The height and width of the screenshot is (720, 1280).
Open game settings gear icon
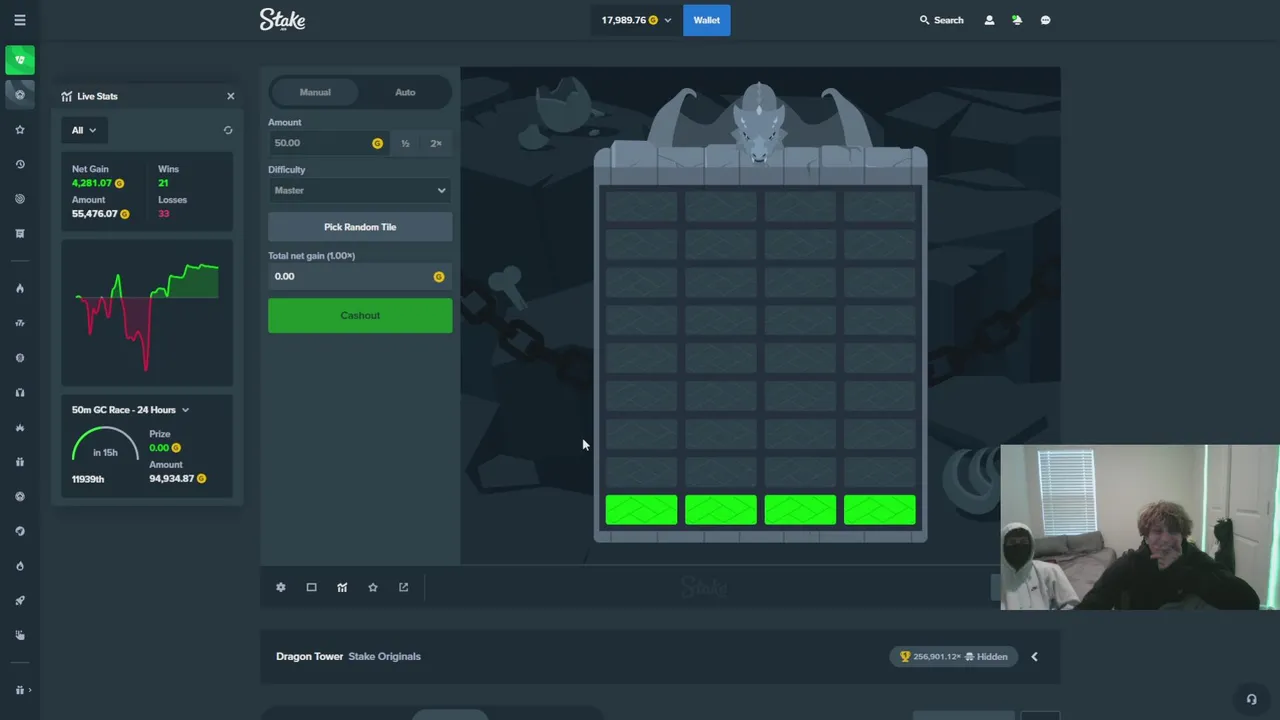pyautogui.click(x=281, y=587)
